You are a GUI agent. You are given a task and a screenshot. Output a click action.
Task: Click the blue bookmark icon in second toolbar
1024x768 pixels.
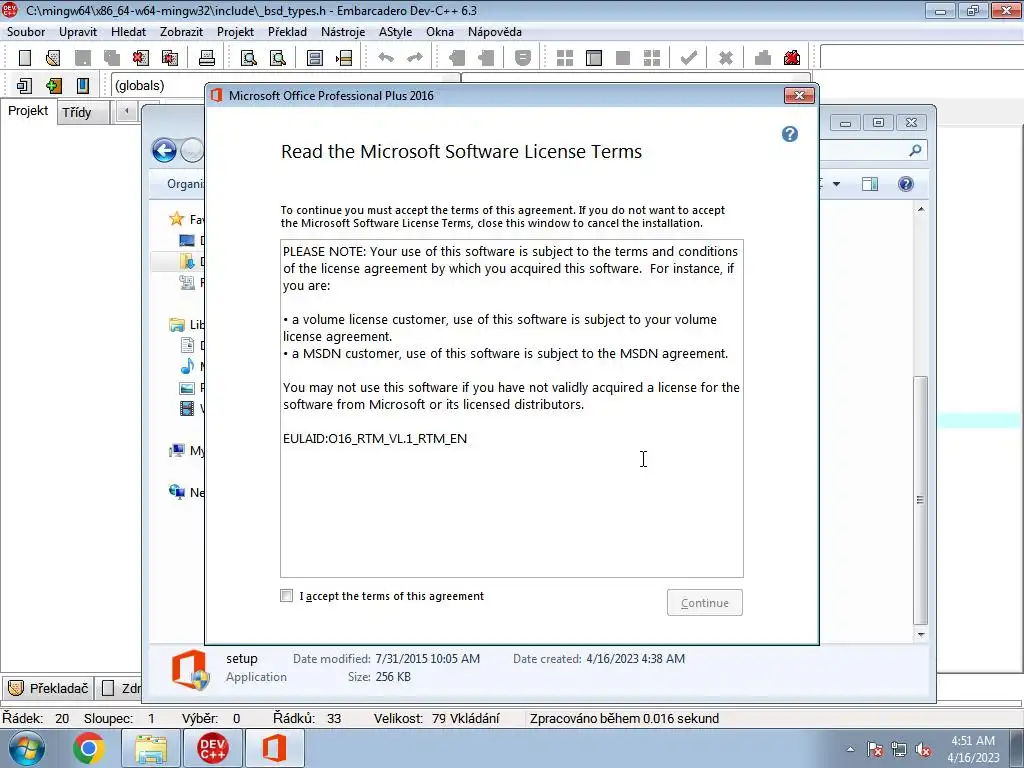(x=83, y=86)
